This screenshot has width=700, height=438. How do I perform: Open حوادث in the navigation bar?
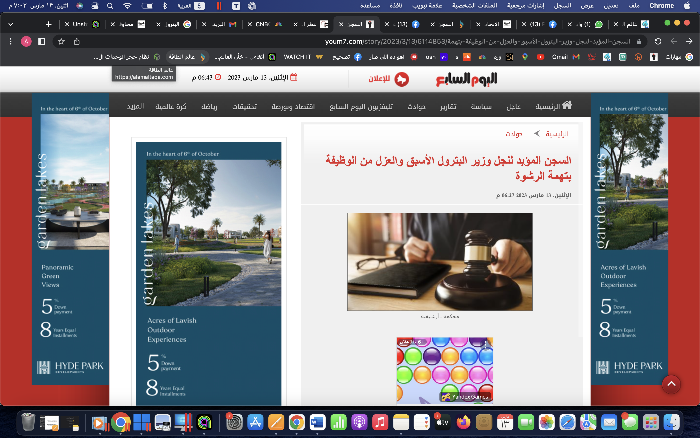click(x=416, y=106)
